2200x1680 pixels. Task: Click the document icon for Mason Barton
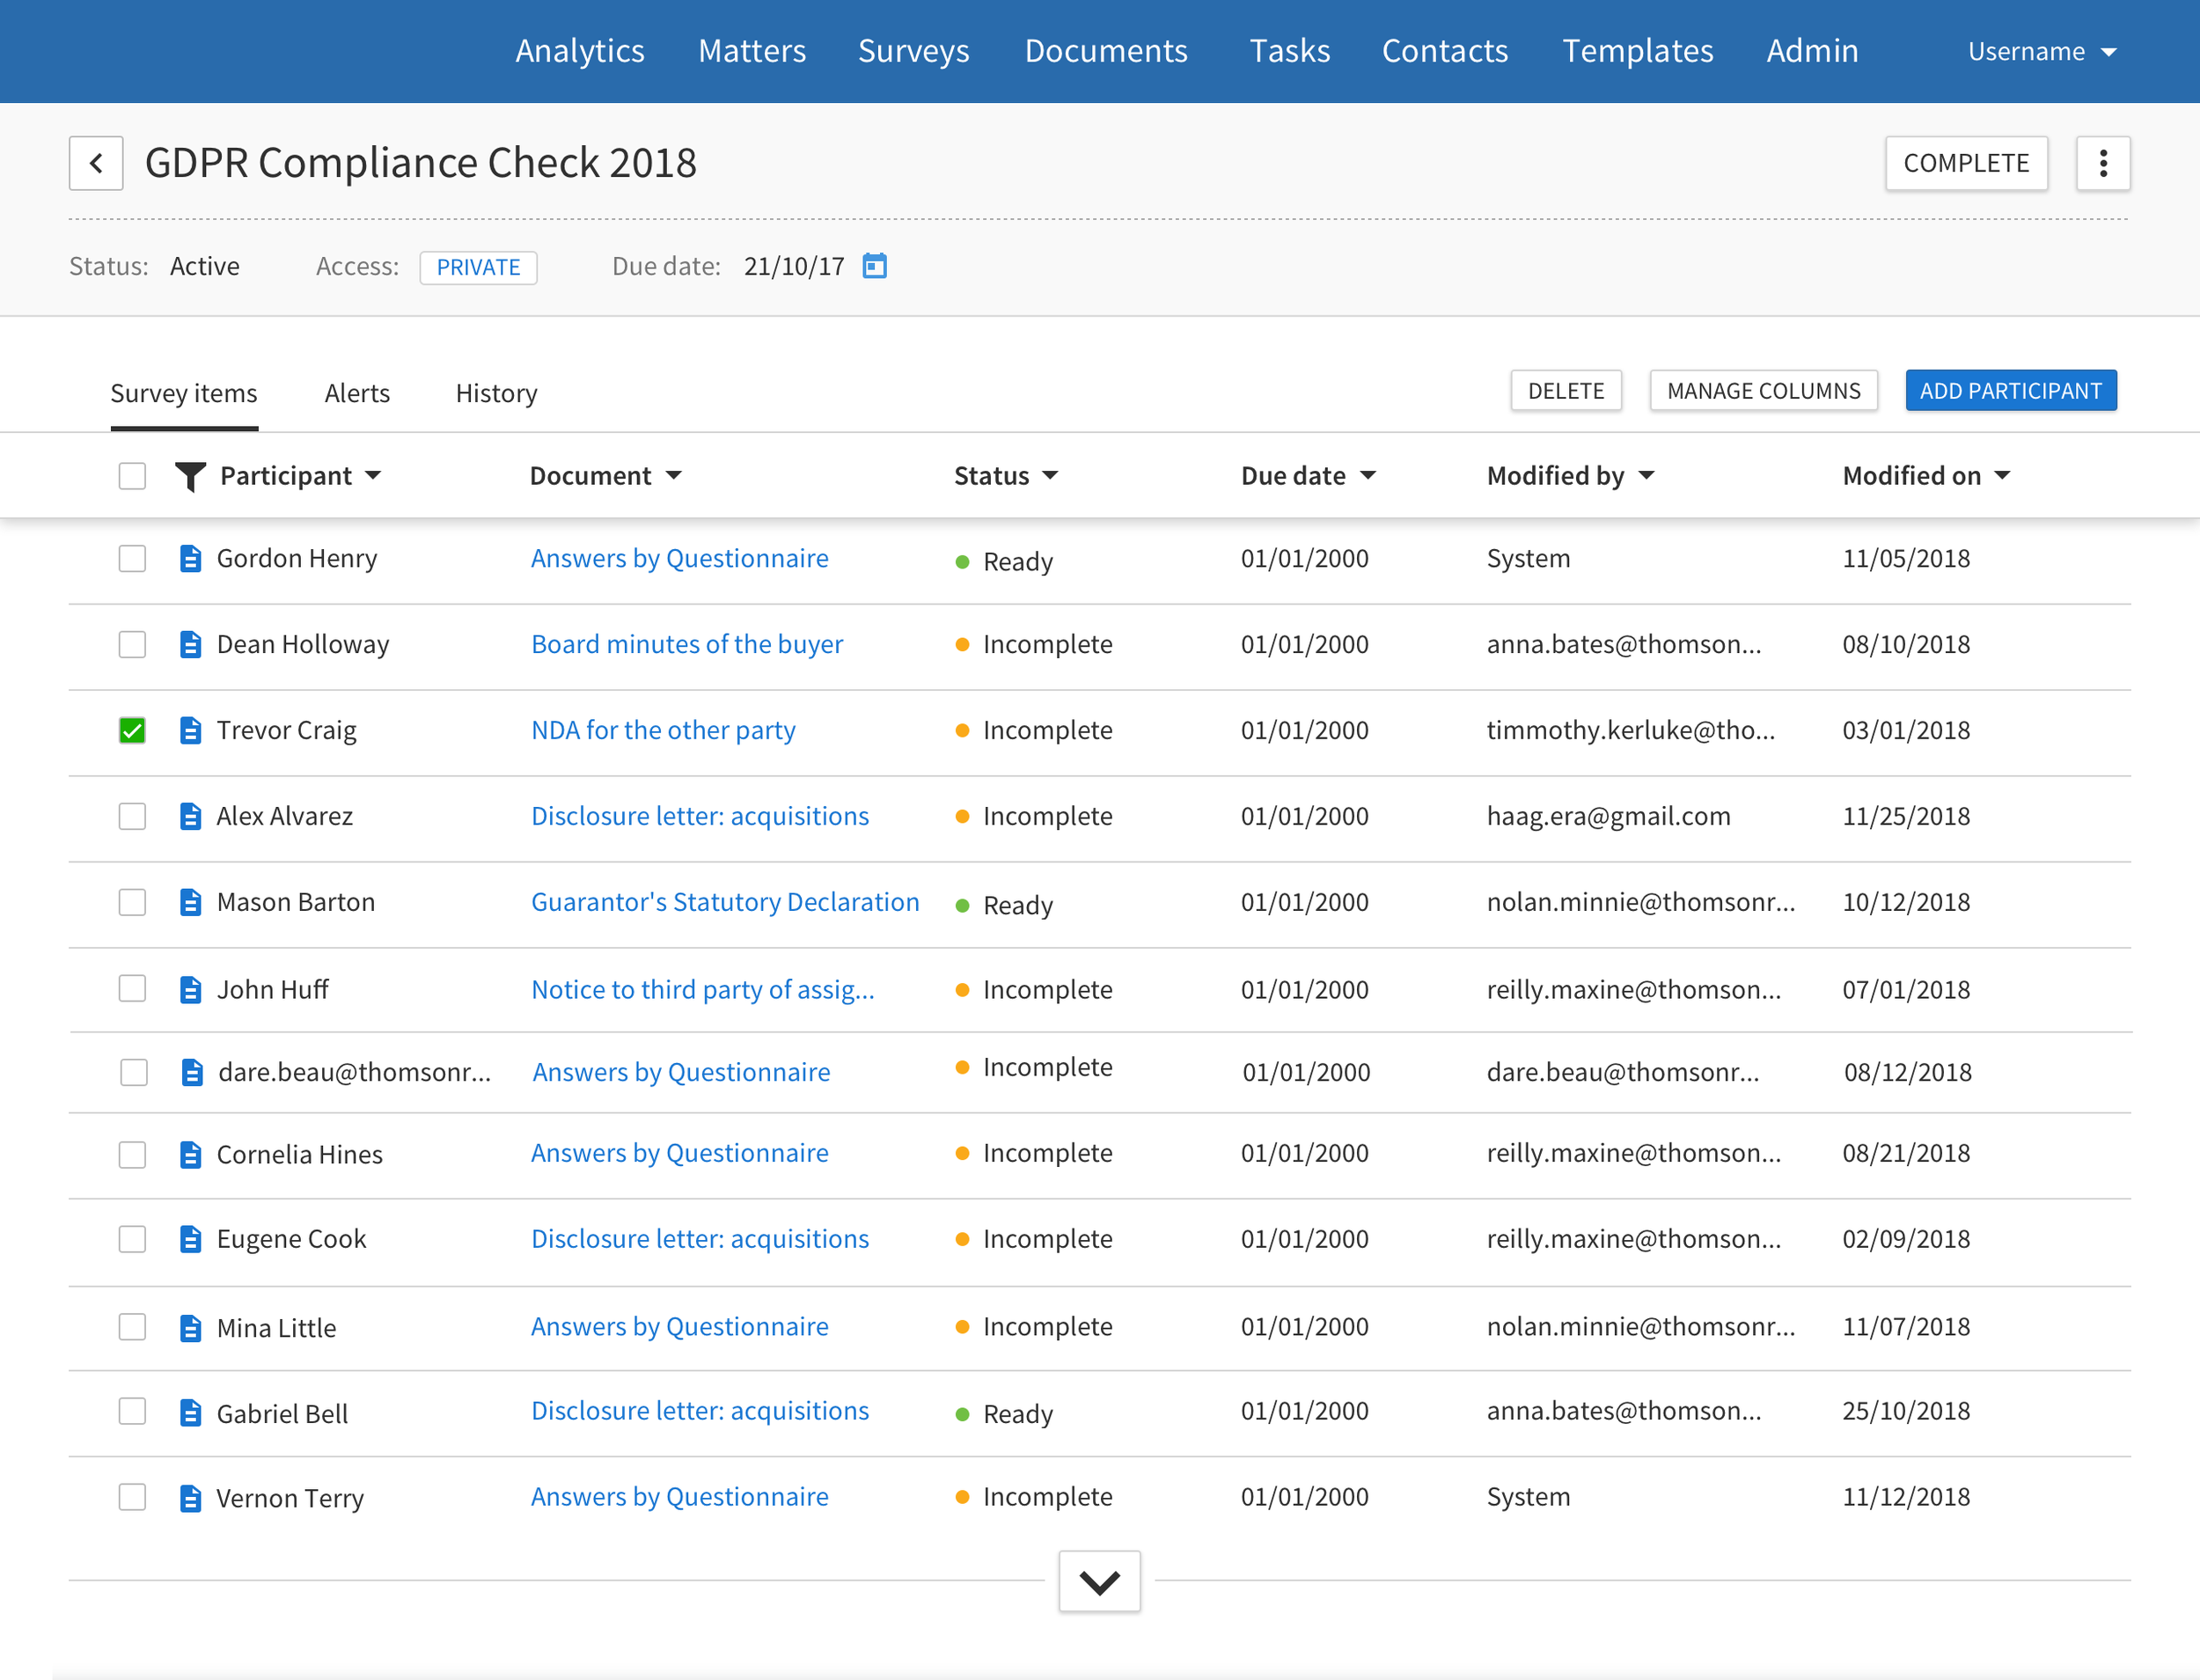click(x=190, y=902)
